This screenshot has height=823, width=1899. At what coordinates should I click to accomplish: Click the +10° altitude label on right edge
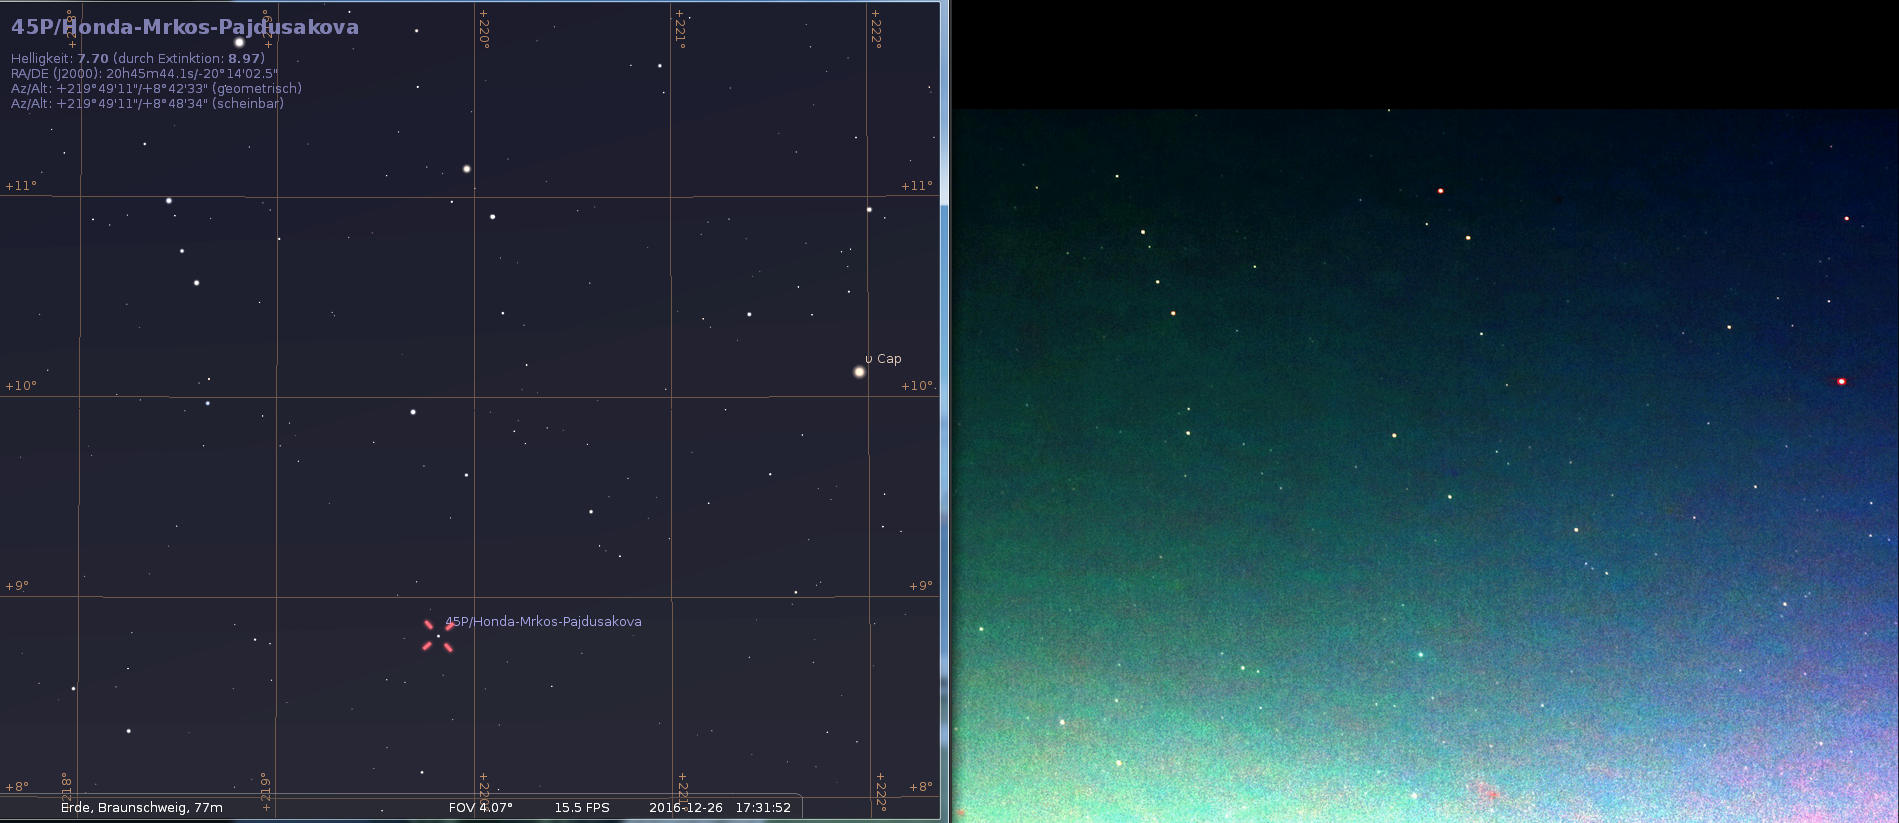[917, 386]
